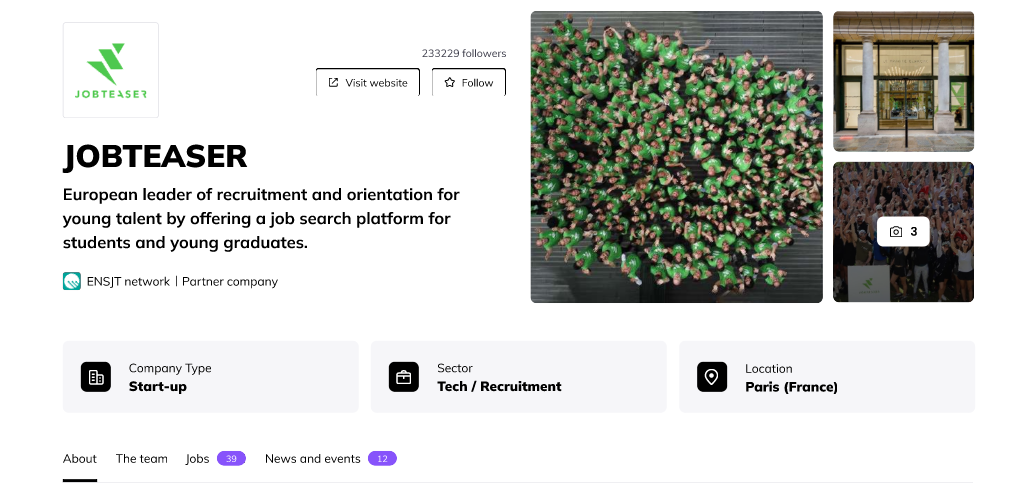
Task: Click the external link icon in Visit website
Action: (x=333, y=82)
